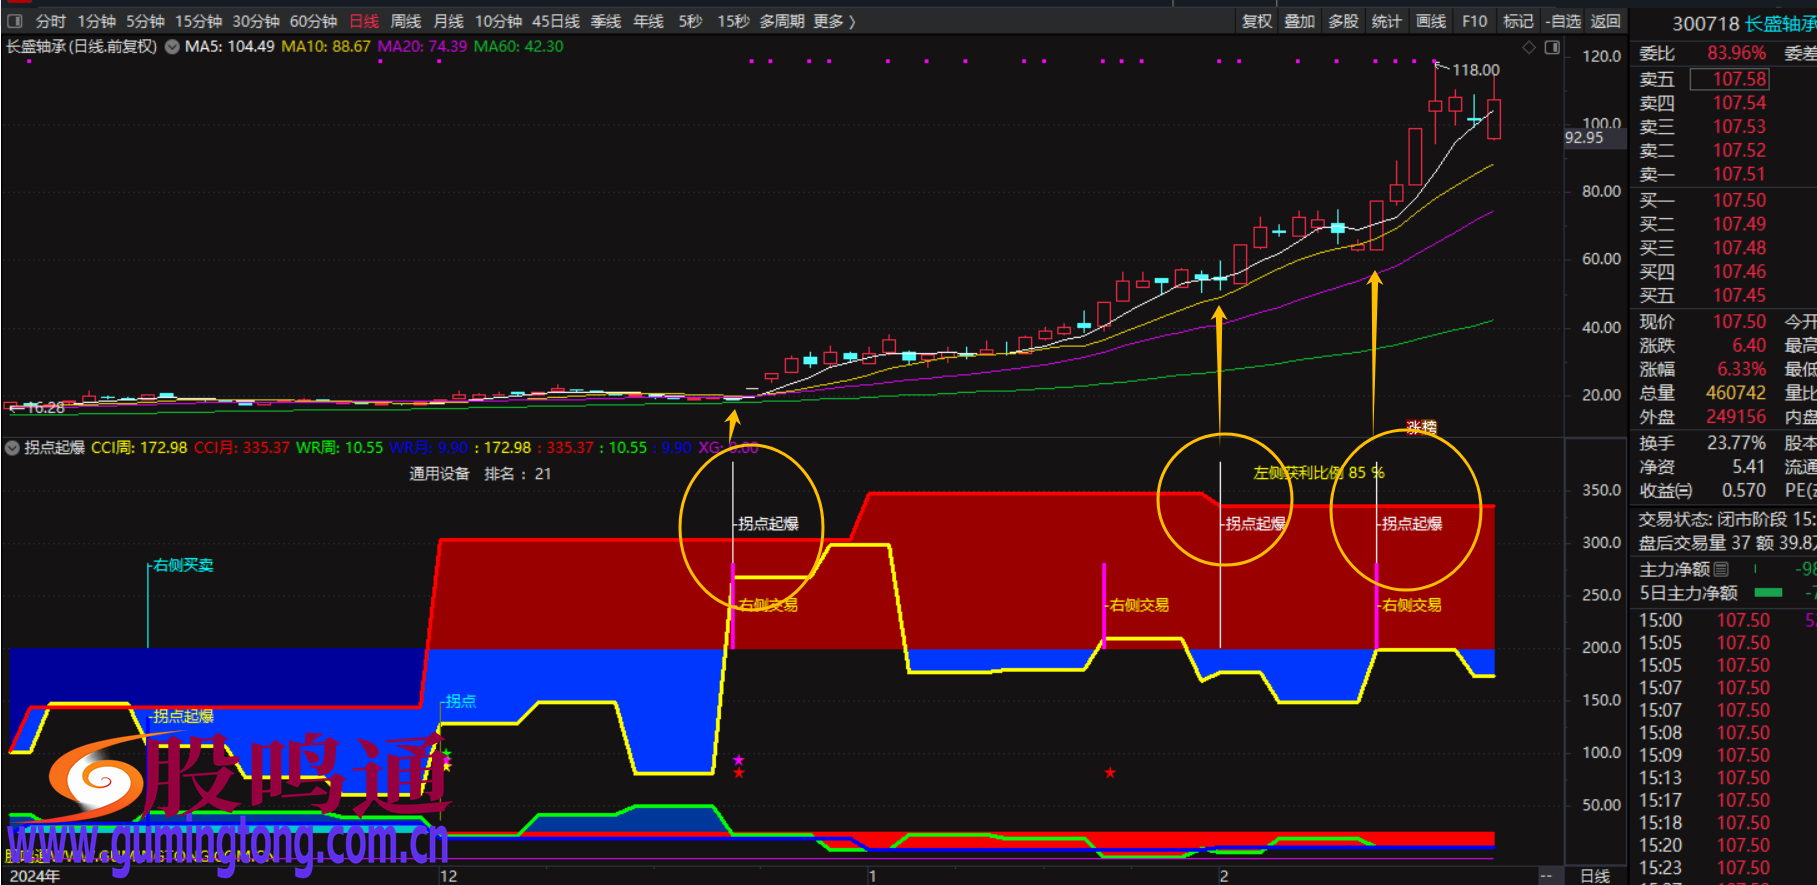Click the red star marker below 右侧交易
The image size is (1817, 885).
pos(1110,773)
